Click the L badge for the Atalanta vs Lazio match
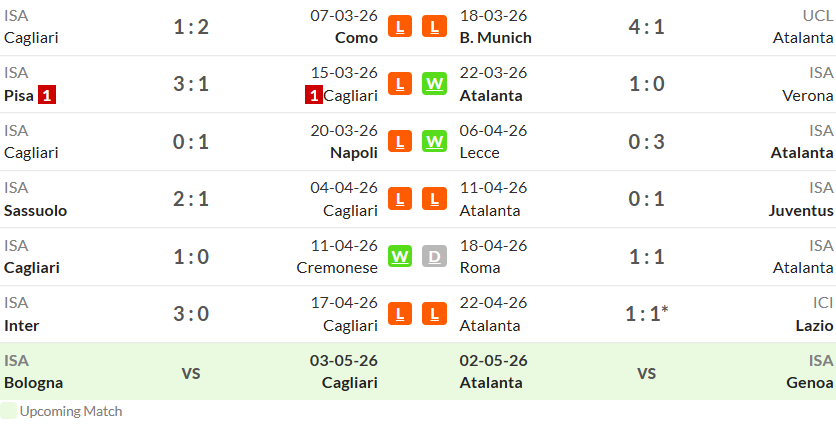The width and height of the screenshot is (836, 432). click(435, 314)
